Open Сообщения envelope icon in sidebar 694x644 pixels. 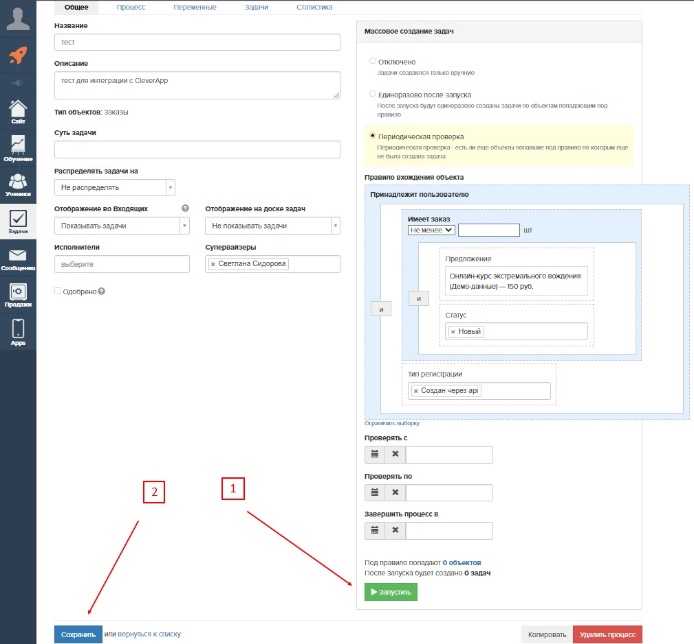pos(18,259)
